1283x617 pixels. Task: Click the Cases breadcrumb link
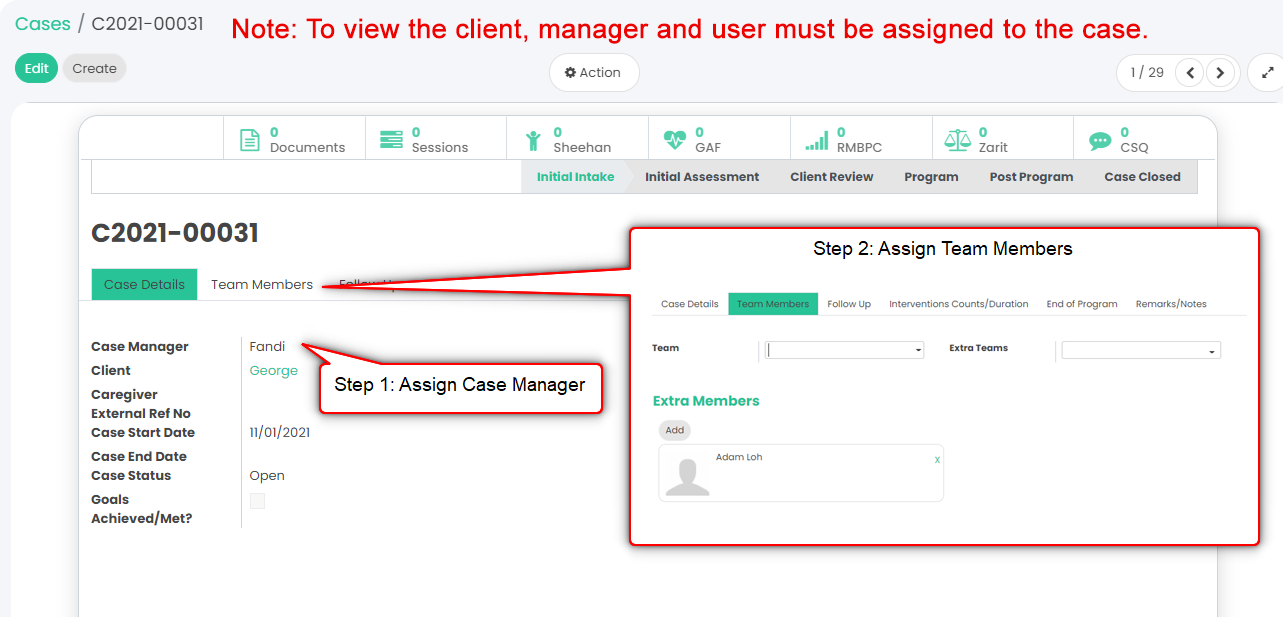click(42, 23)
